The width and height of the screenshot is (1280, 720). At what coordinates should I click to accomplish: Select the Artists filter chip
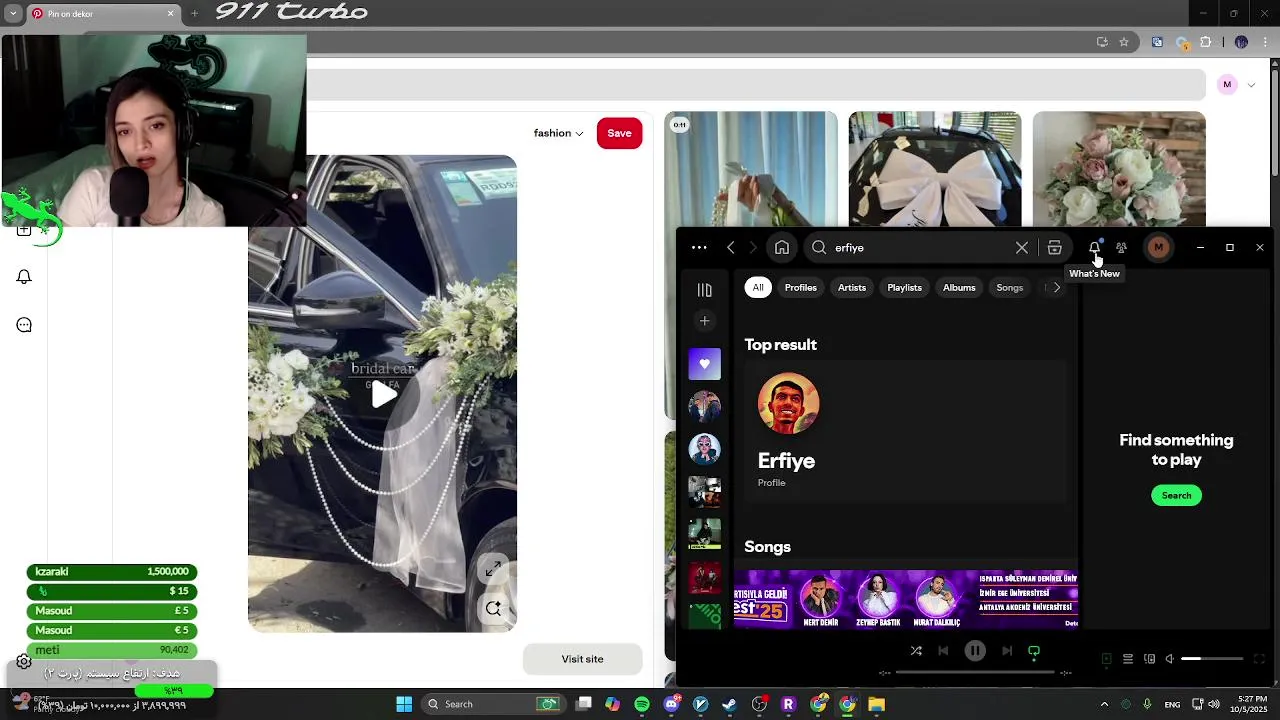pos(852,288)
